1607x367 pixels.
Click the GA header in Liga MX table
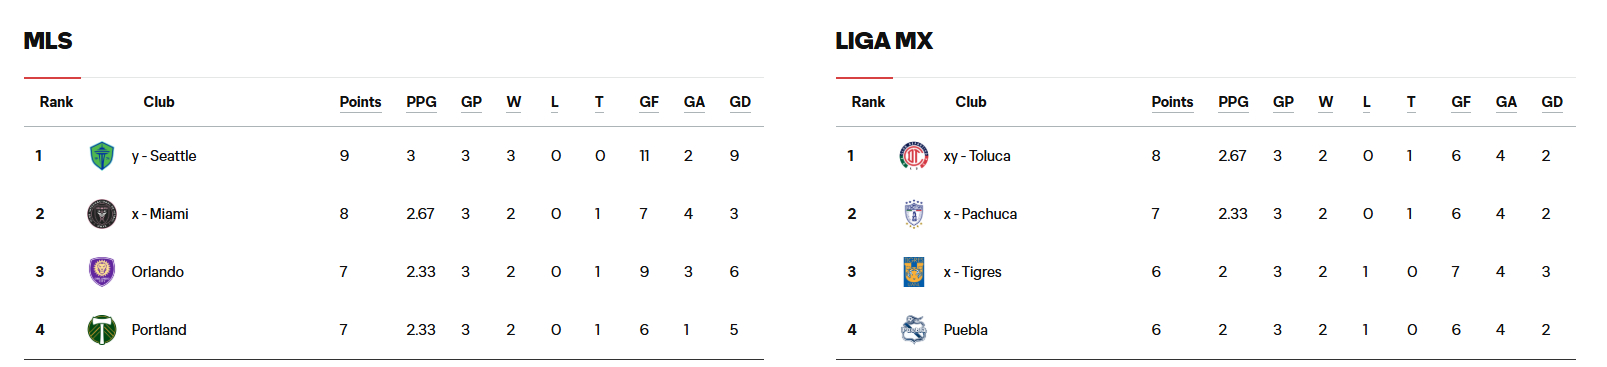click(1506, 102)
